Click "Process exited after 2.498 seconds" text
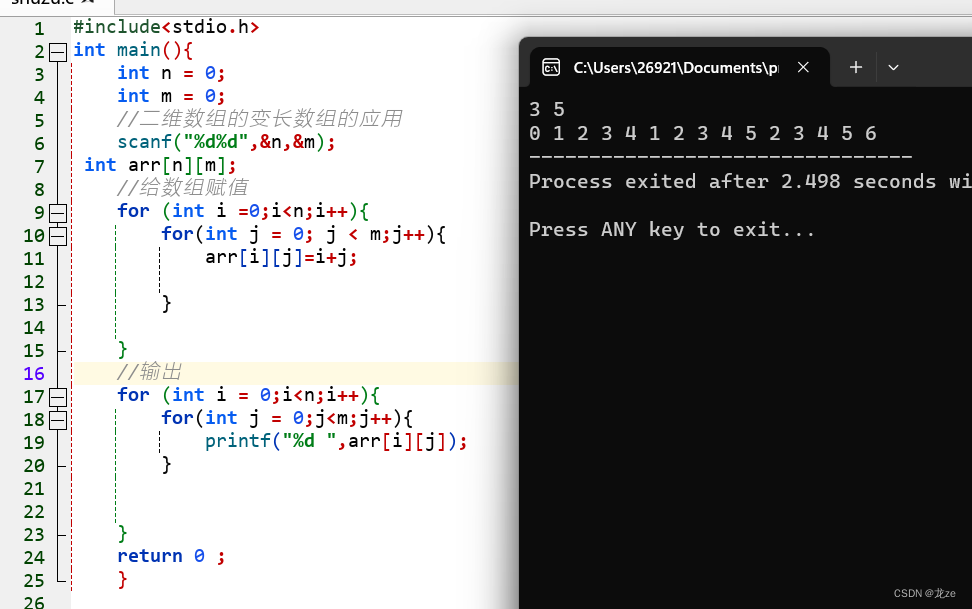Viewport: 972px width, 609px height. tap(733, 182)
